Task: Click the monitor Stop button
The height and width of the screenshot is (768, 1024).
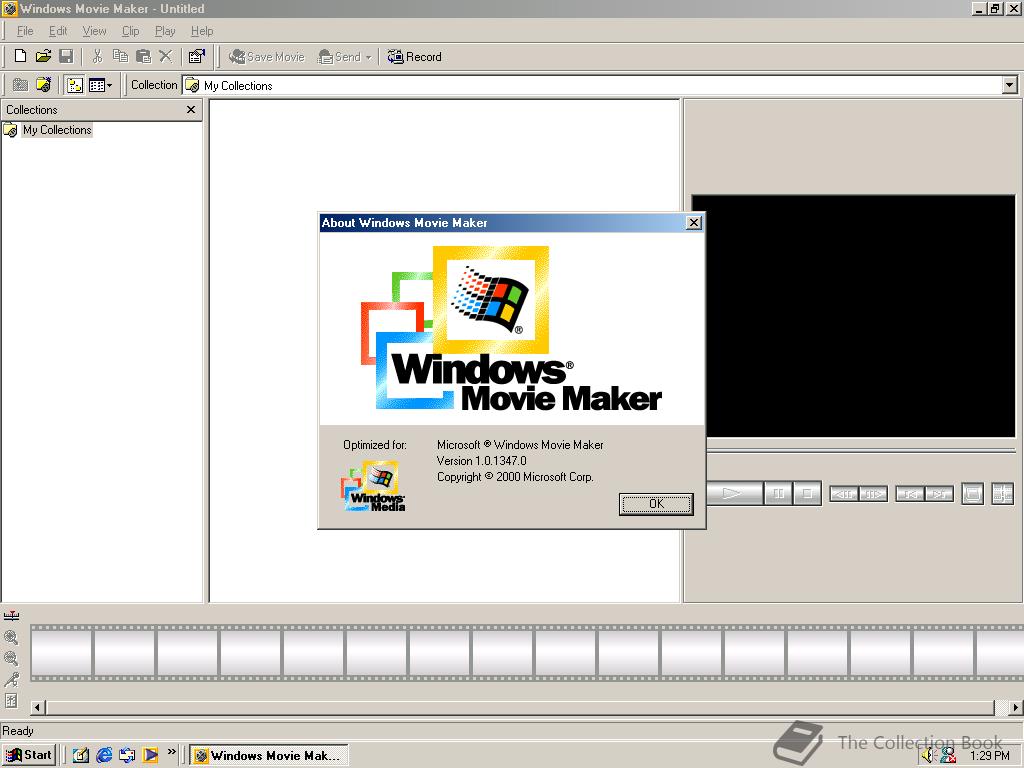Action: (807, 493)
